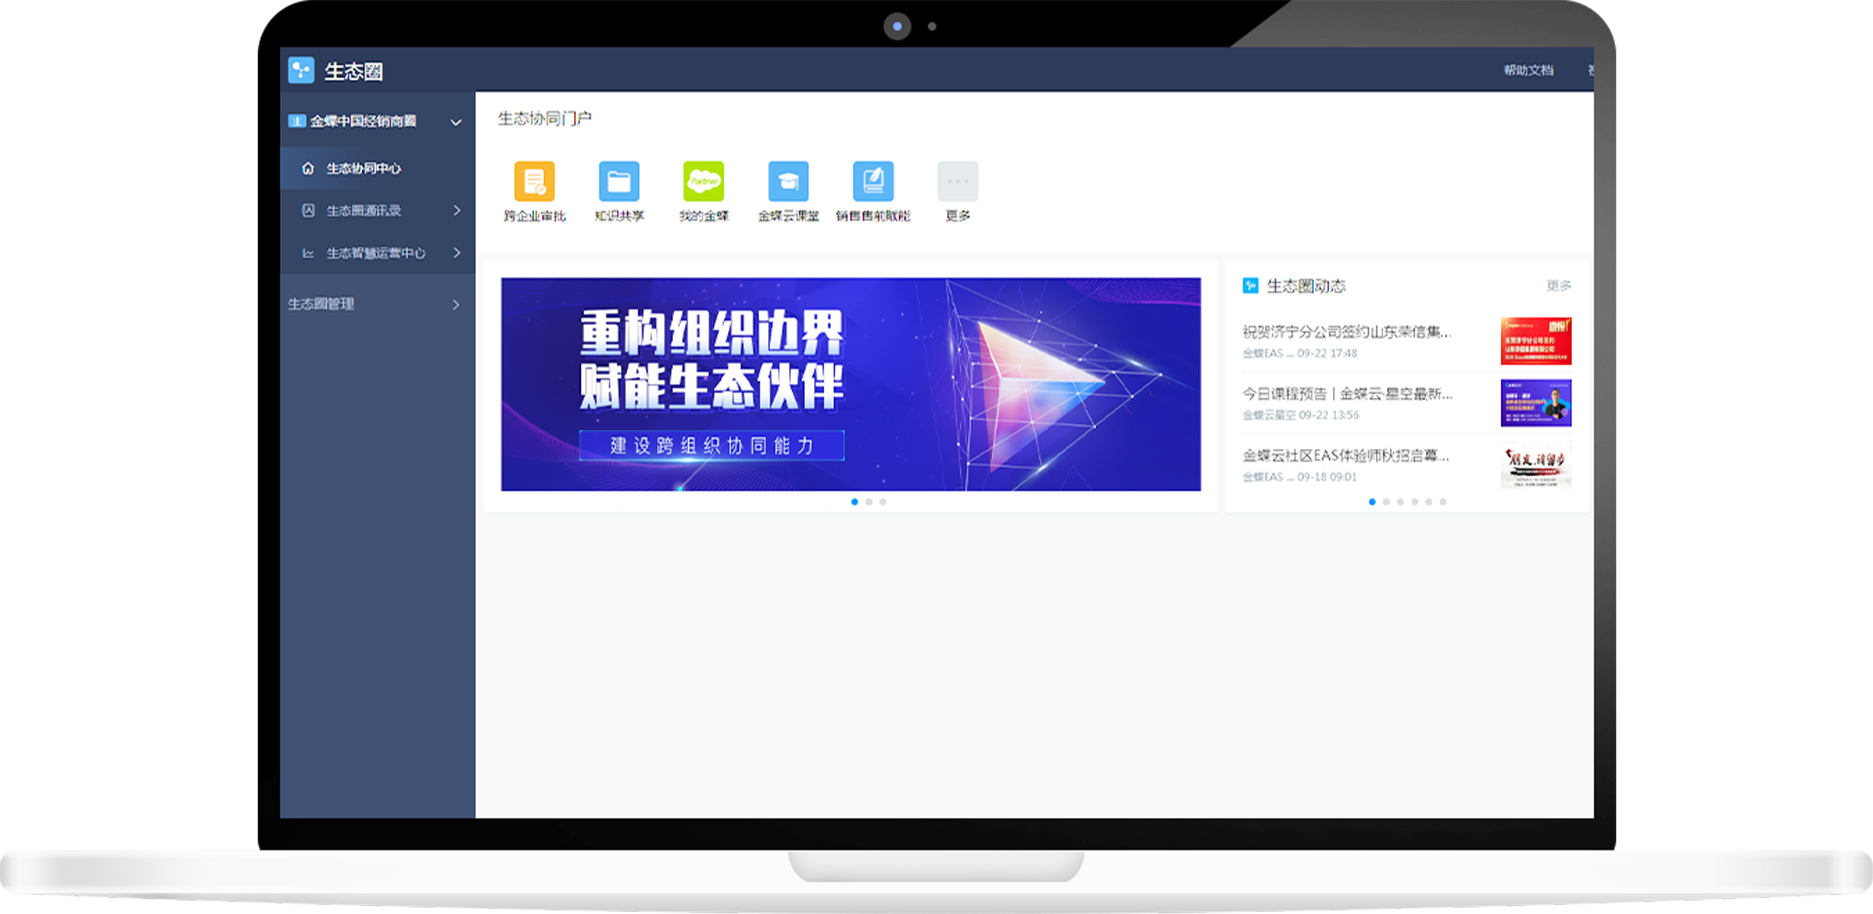Expand the 生态智慧运营中心 submenu arrow
Image resolution: width=1873 pixels, height=914 pixels.
pos(457,253)
